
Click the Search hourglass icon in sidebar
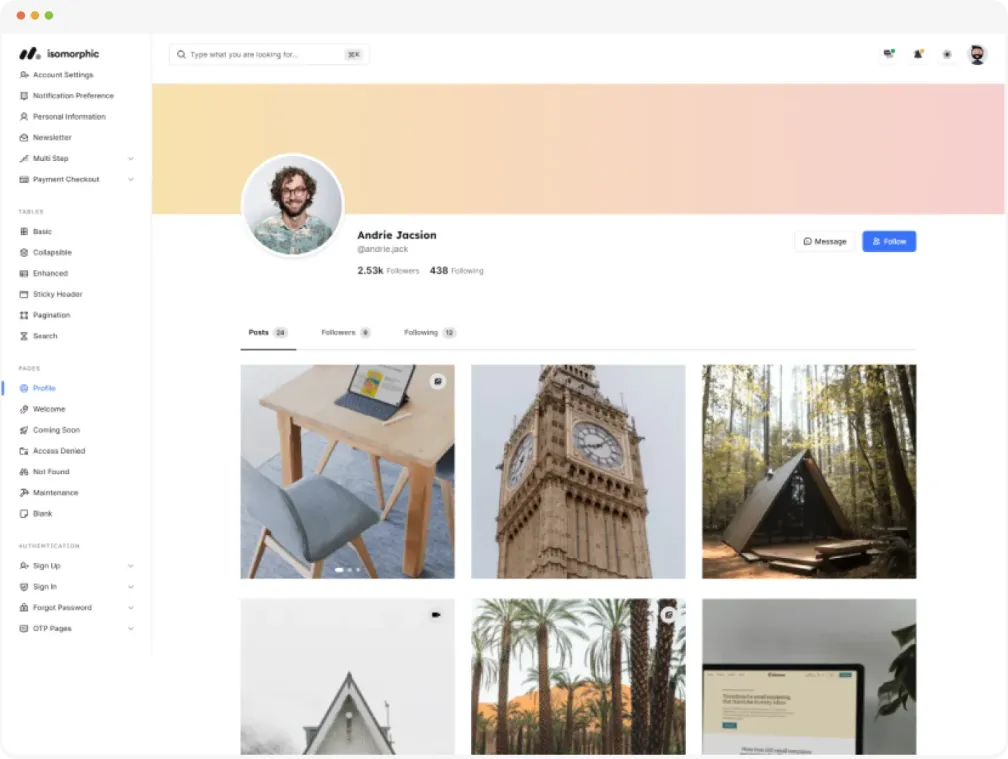click(24, 336)
